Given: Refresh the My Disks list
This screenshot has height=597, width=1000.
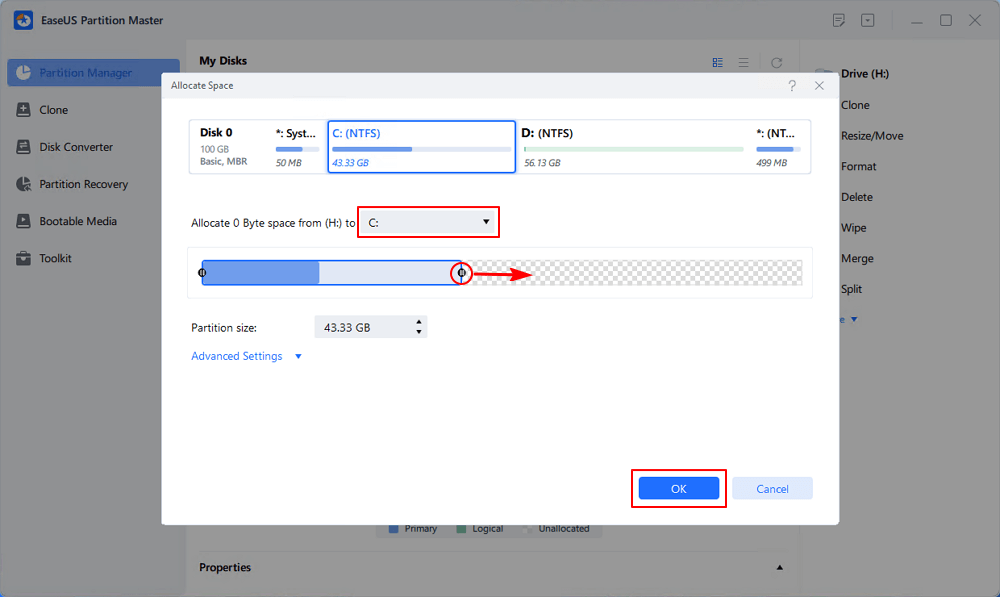Looking at the screenshot, I should click(776, 63).
